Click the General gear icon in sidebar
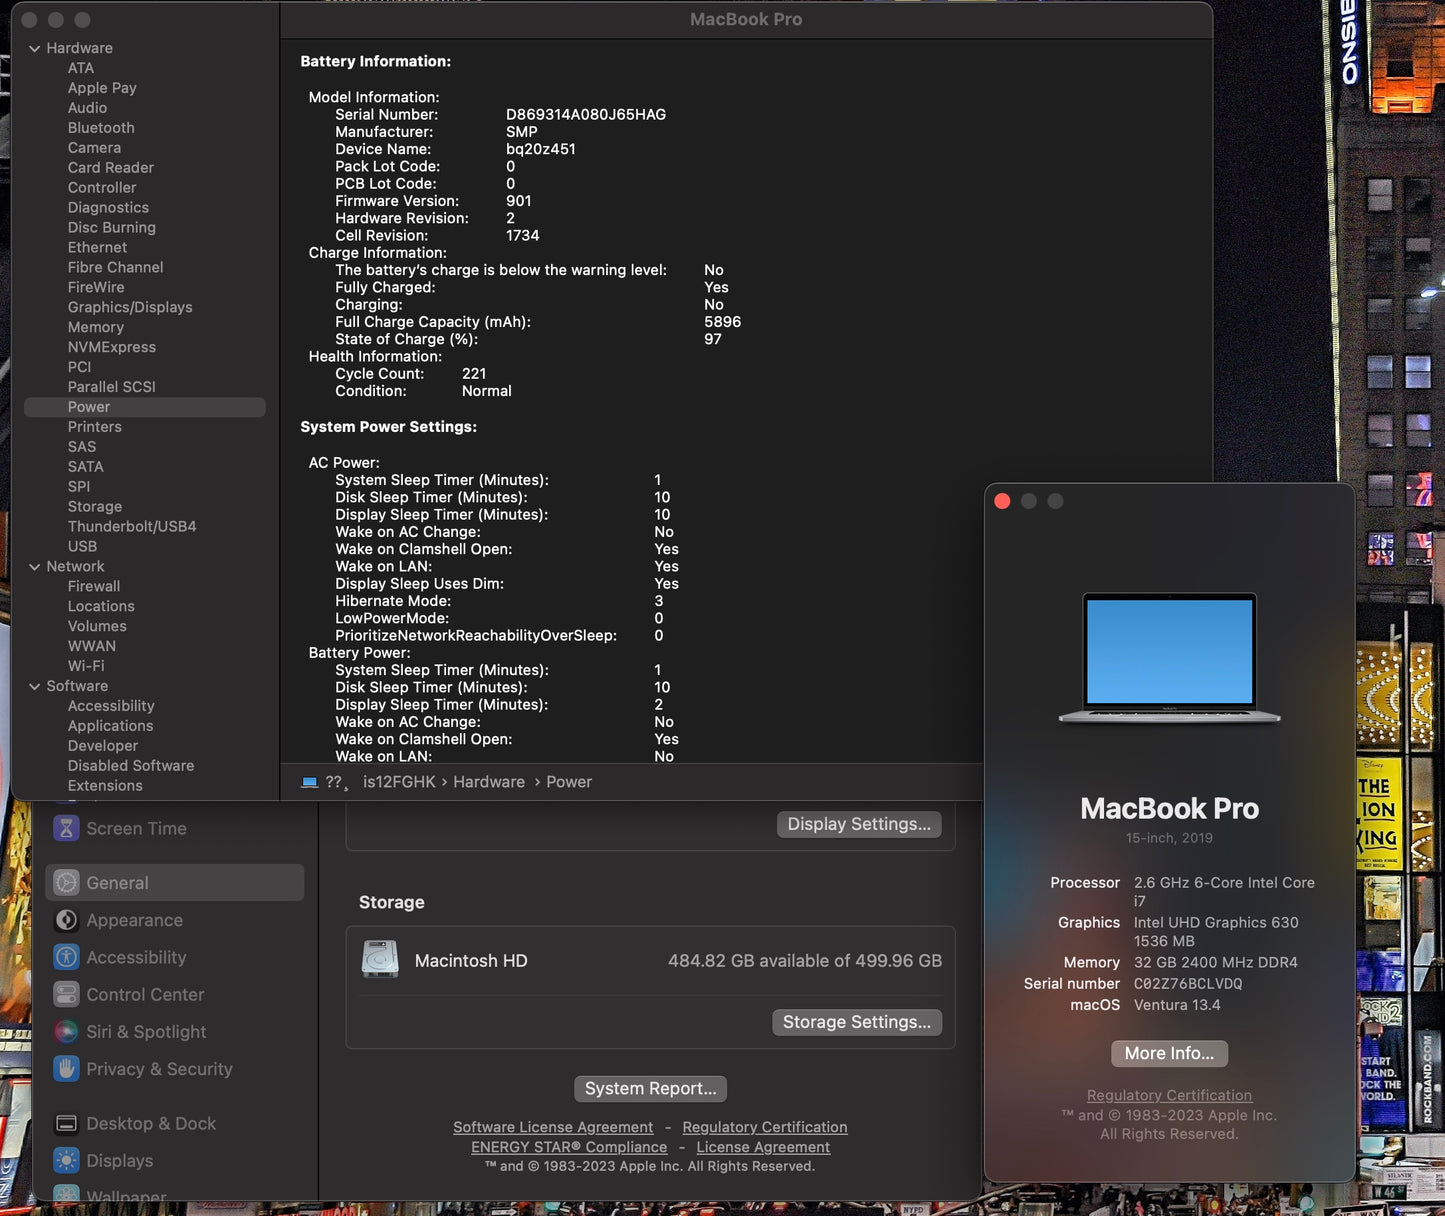 click(x=66, y=883)
